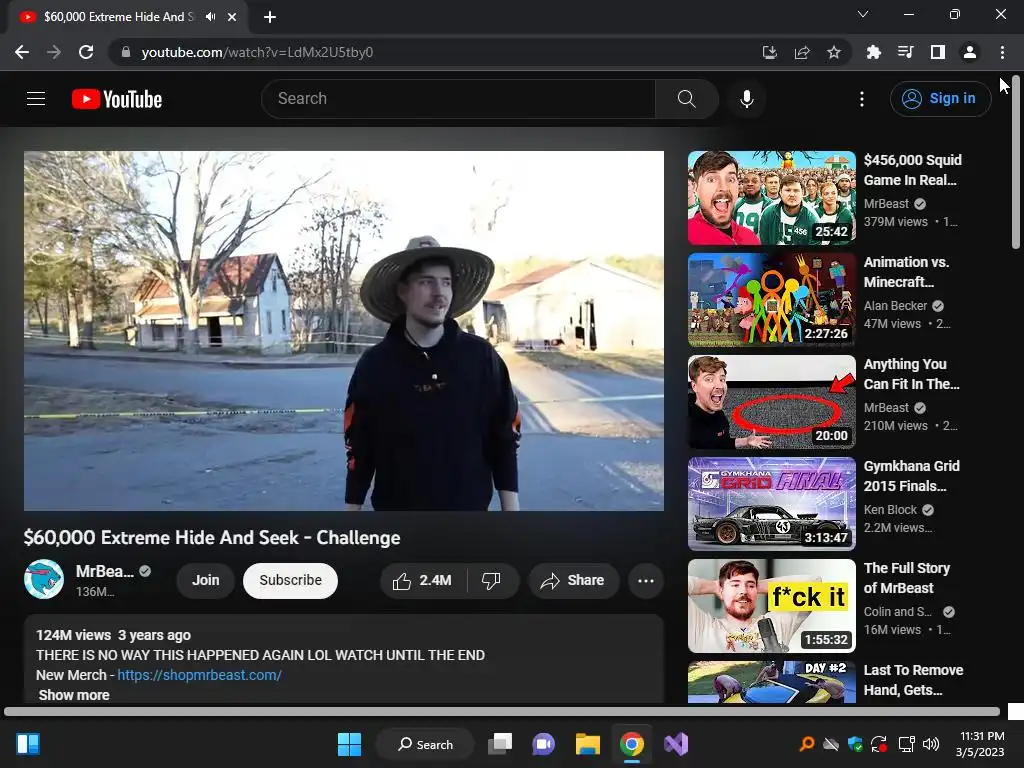Screen dimensions: 1024x768
Task: Open YouTube settings three-dot menu
Action: (861, 99)
